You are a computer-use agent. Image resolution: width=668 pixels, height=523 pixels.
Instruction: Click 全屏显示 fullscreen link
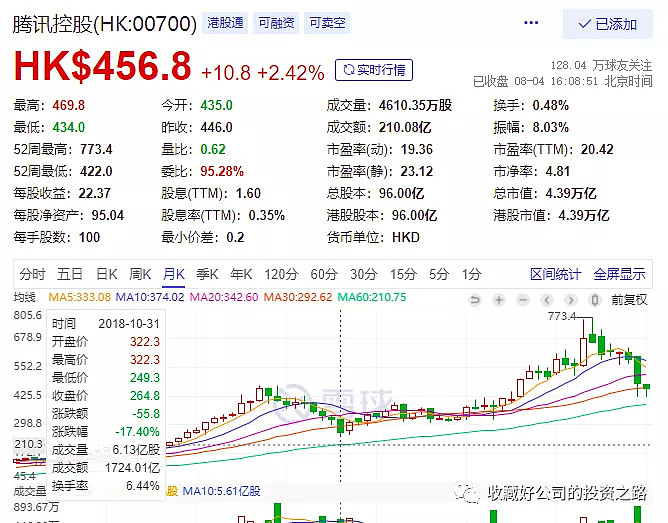[619, 274]
